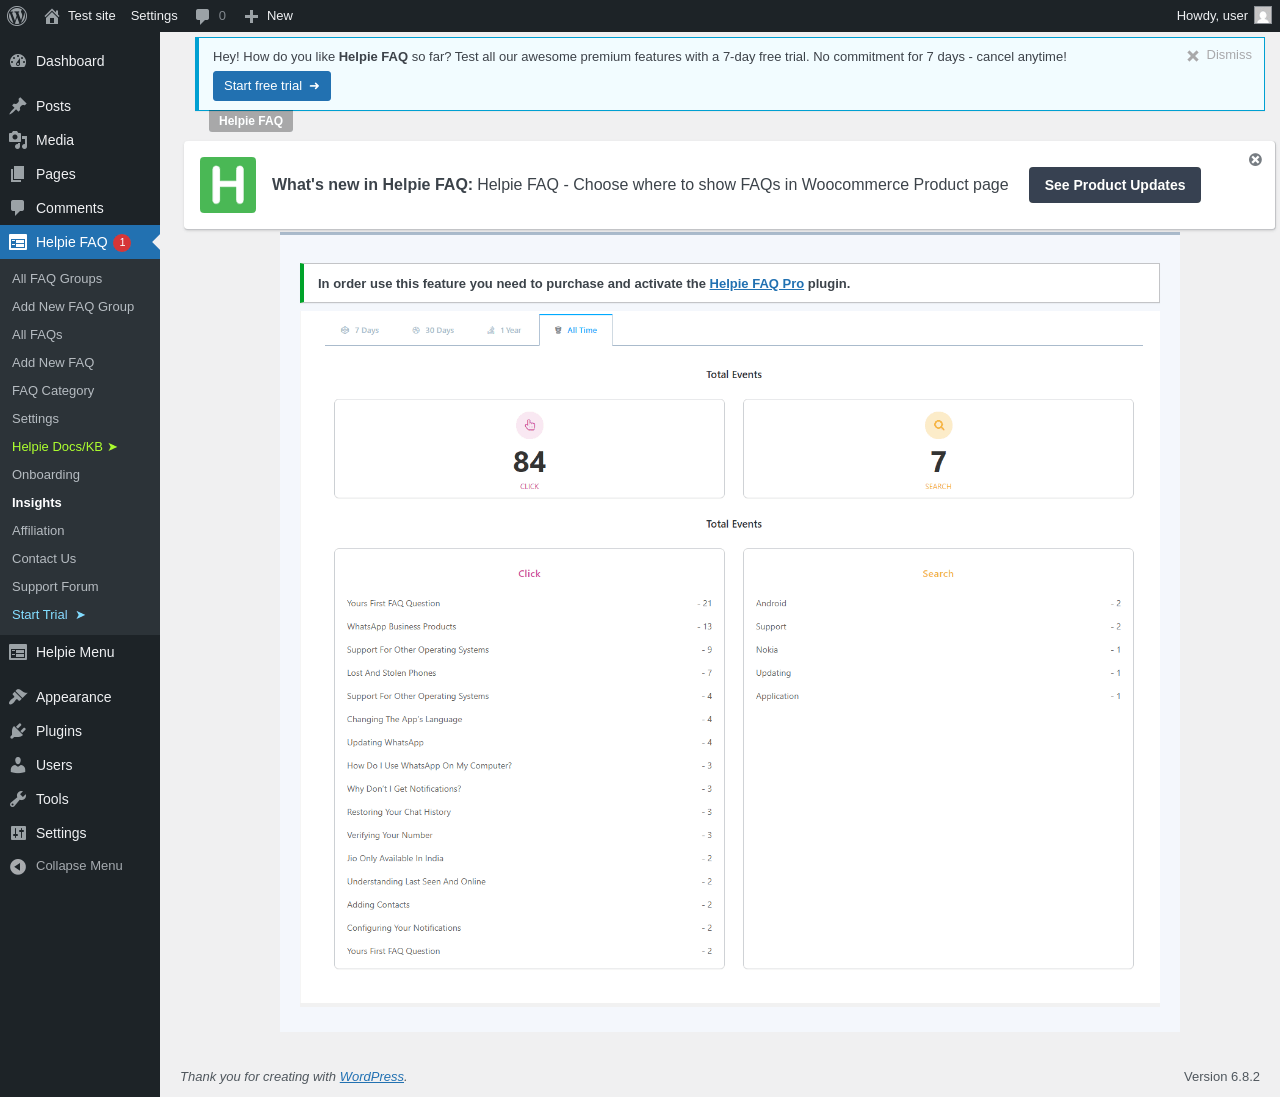Click the Posts pushpin icon

tap(18, 106)
